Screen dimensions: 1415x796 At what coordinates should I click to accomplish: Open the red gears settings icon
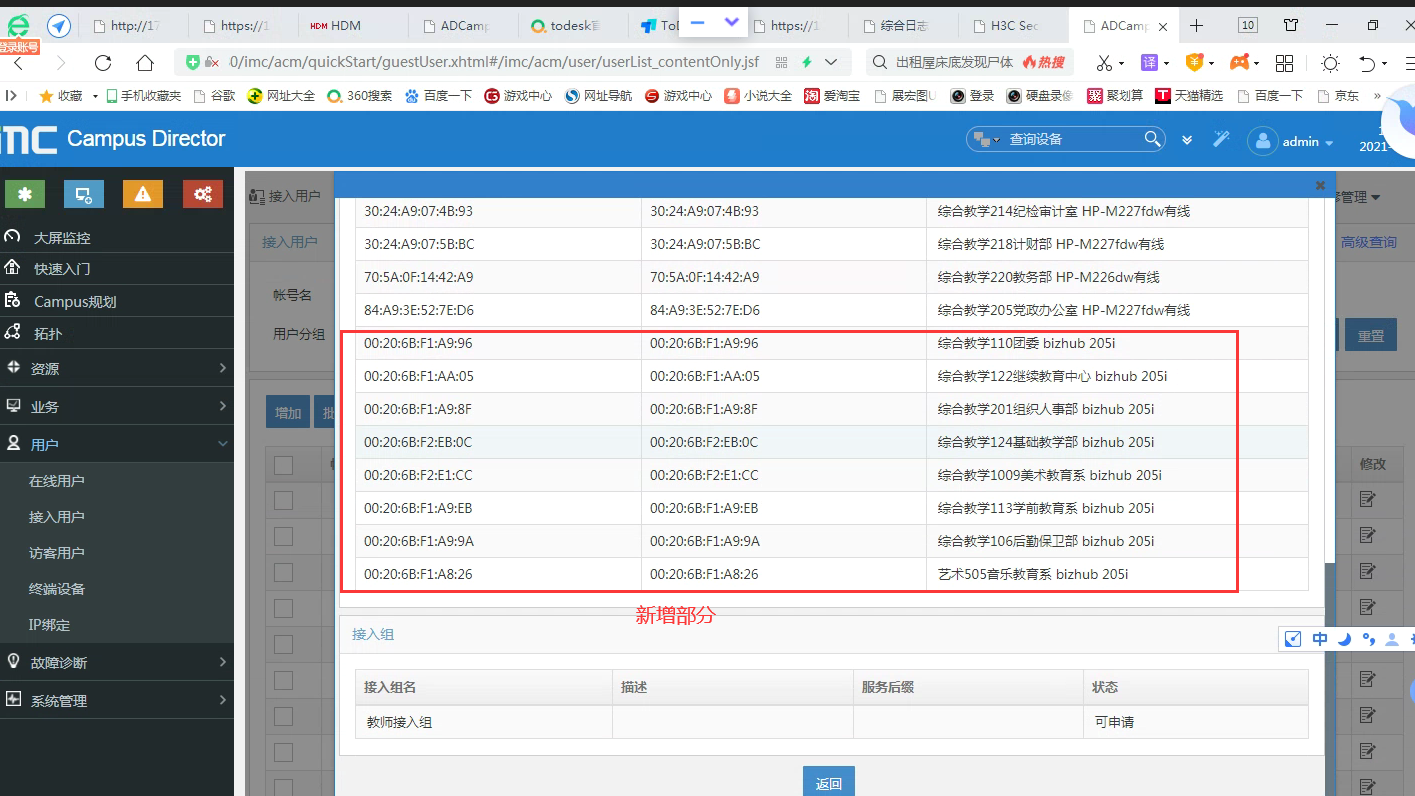point(203,194)
